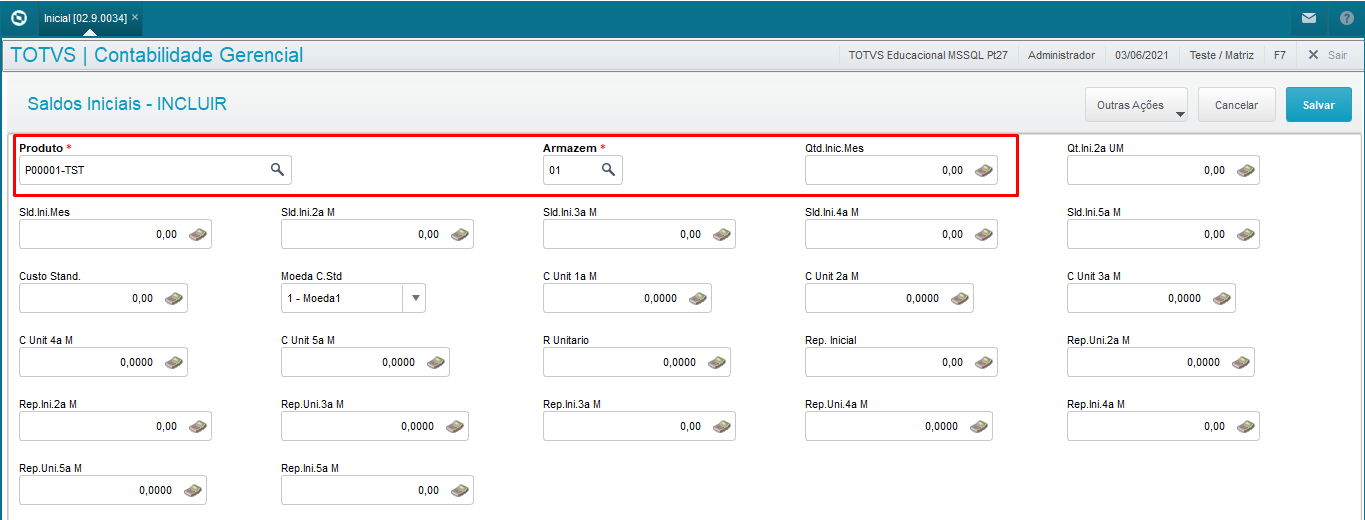Open calculator icon for Rep.Uni.5a M
Screen dimensions: 1365x520
point(194,491)
